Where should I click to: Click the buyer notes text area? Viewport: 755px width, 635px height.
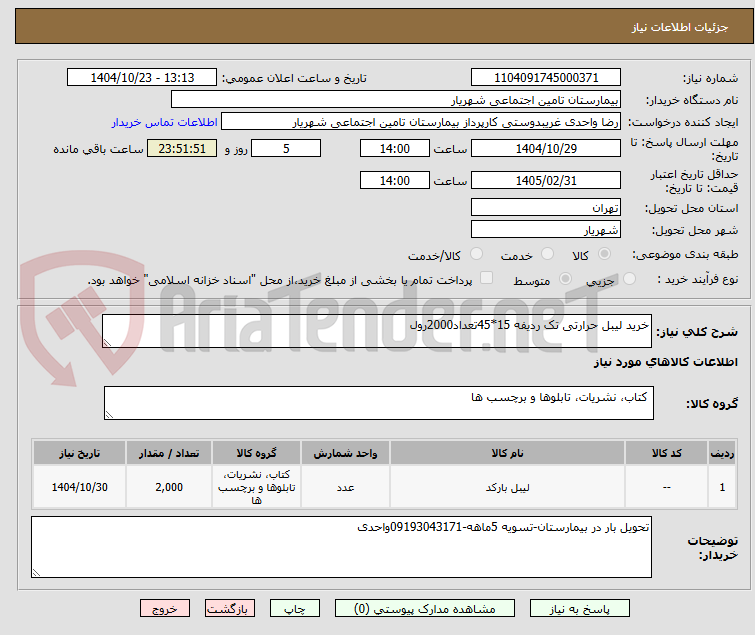point(341,547)
